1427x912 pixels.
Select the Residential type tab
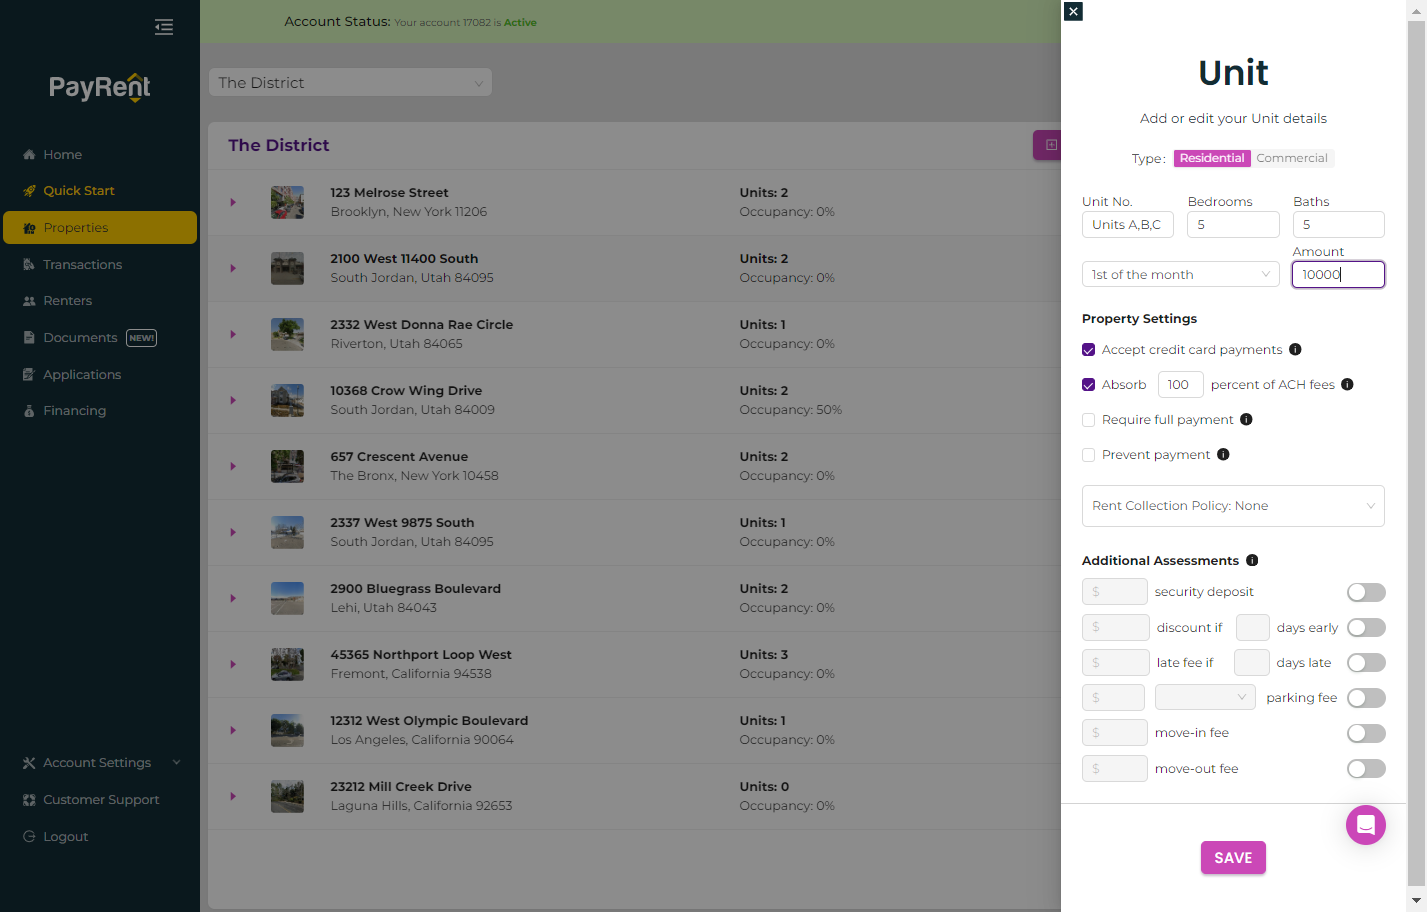pos(1211,158)
